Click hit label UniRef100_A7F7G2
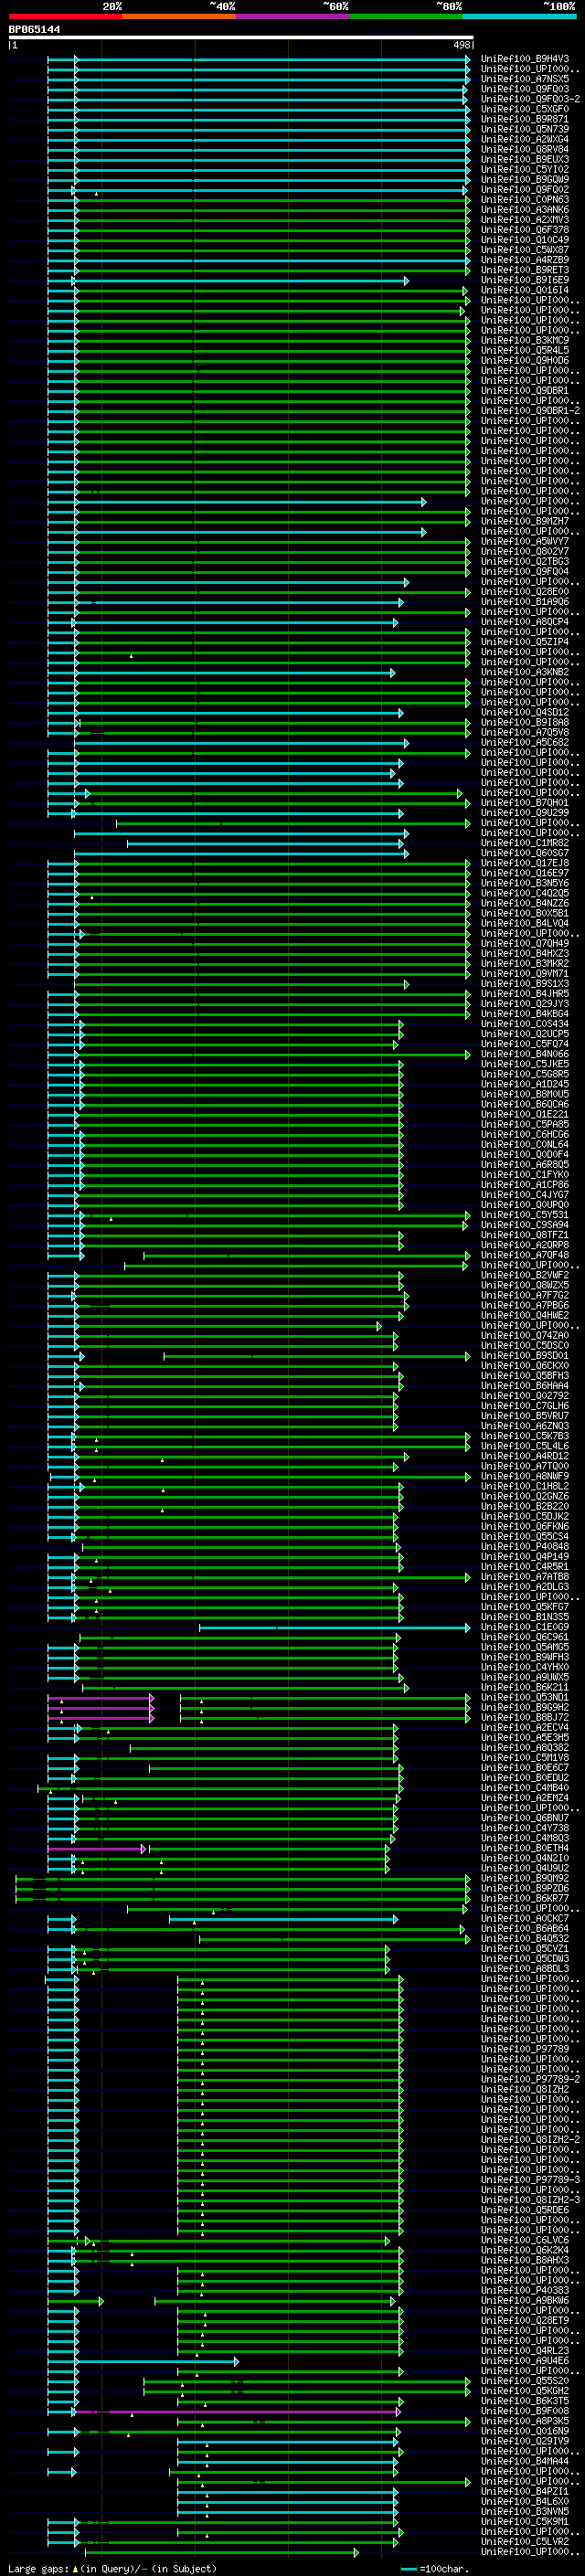 click(x=525, y=1295)
